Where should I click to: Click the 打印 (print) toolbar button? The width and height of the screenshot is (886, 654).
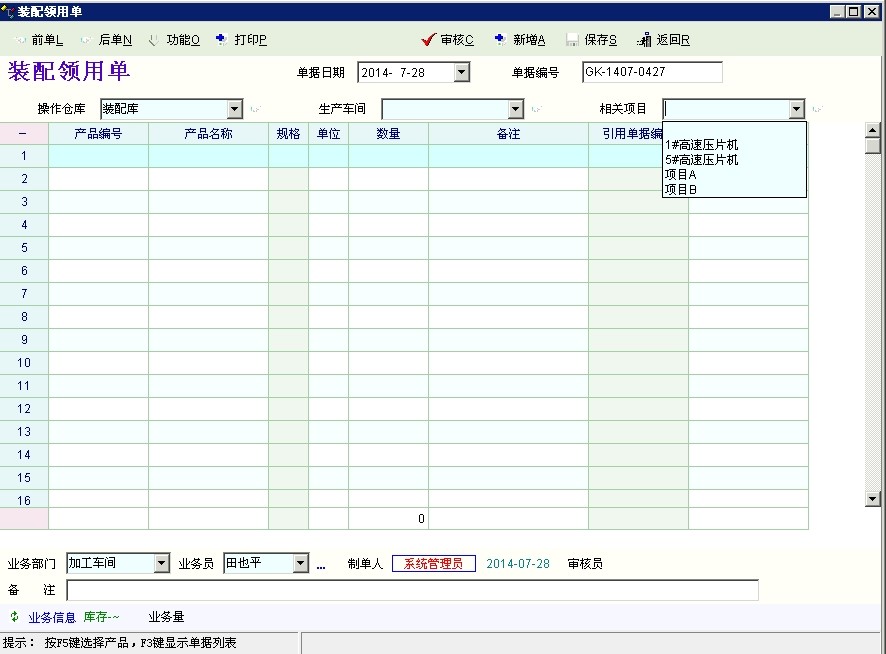(241, 40)
